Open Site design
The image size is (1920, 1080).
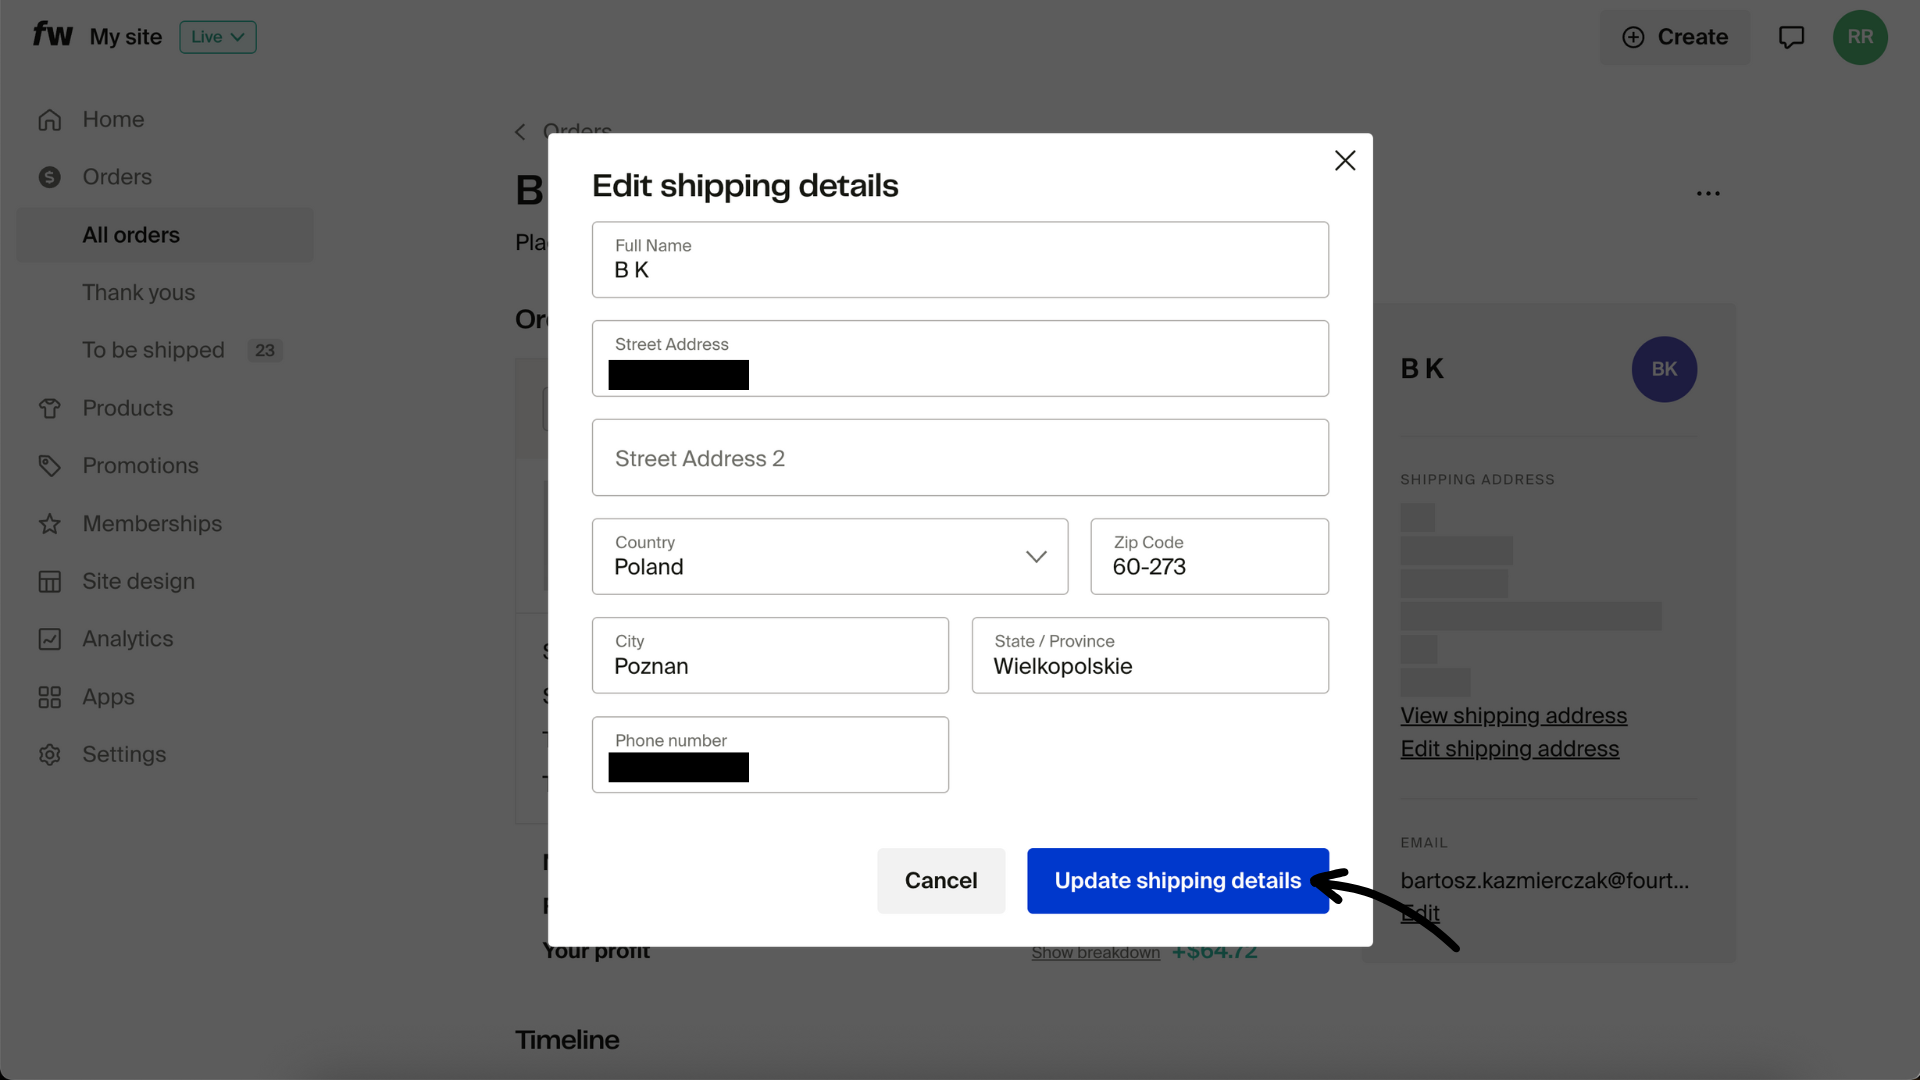(x=138, y=581)
